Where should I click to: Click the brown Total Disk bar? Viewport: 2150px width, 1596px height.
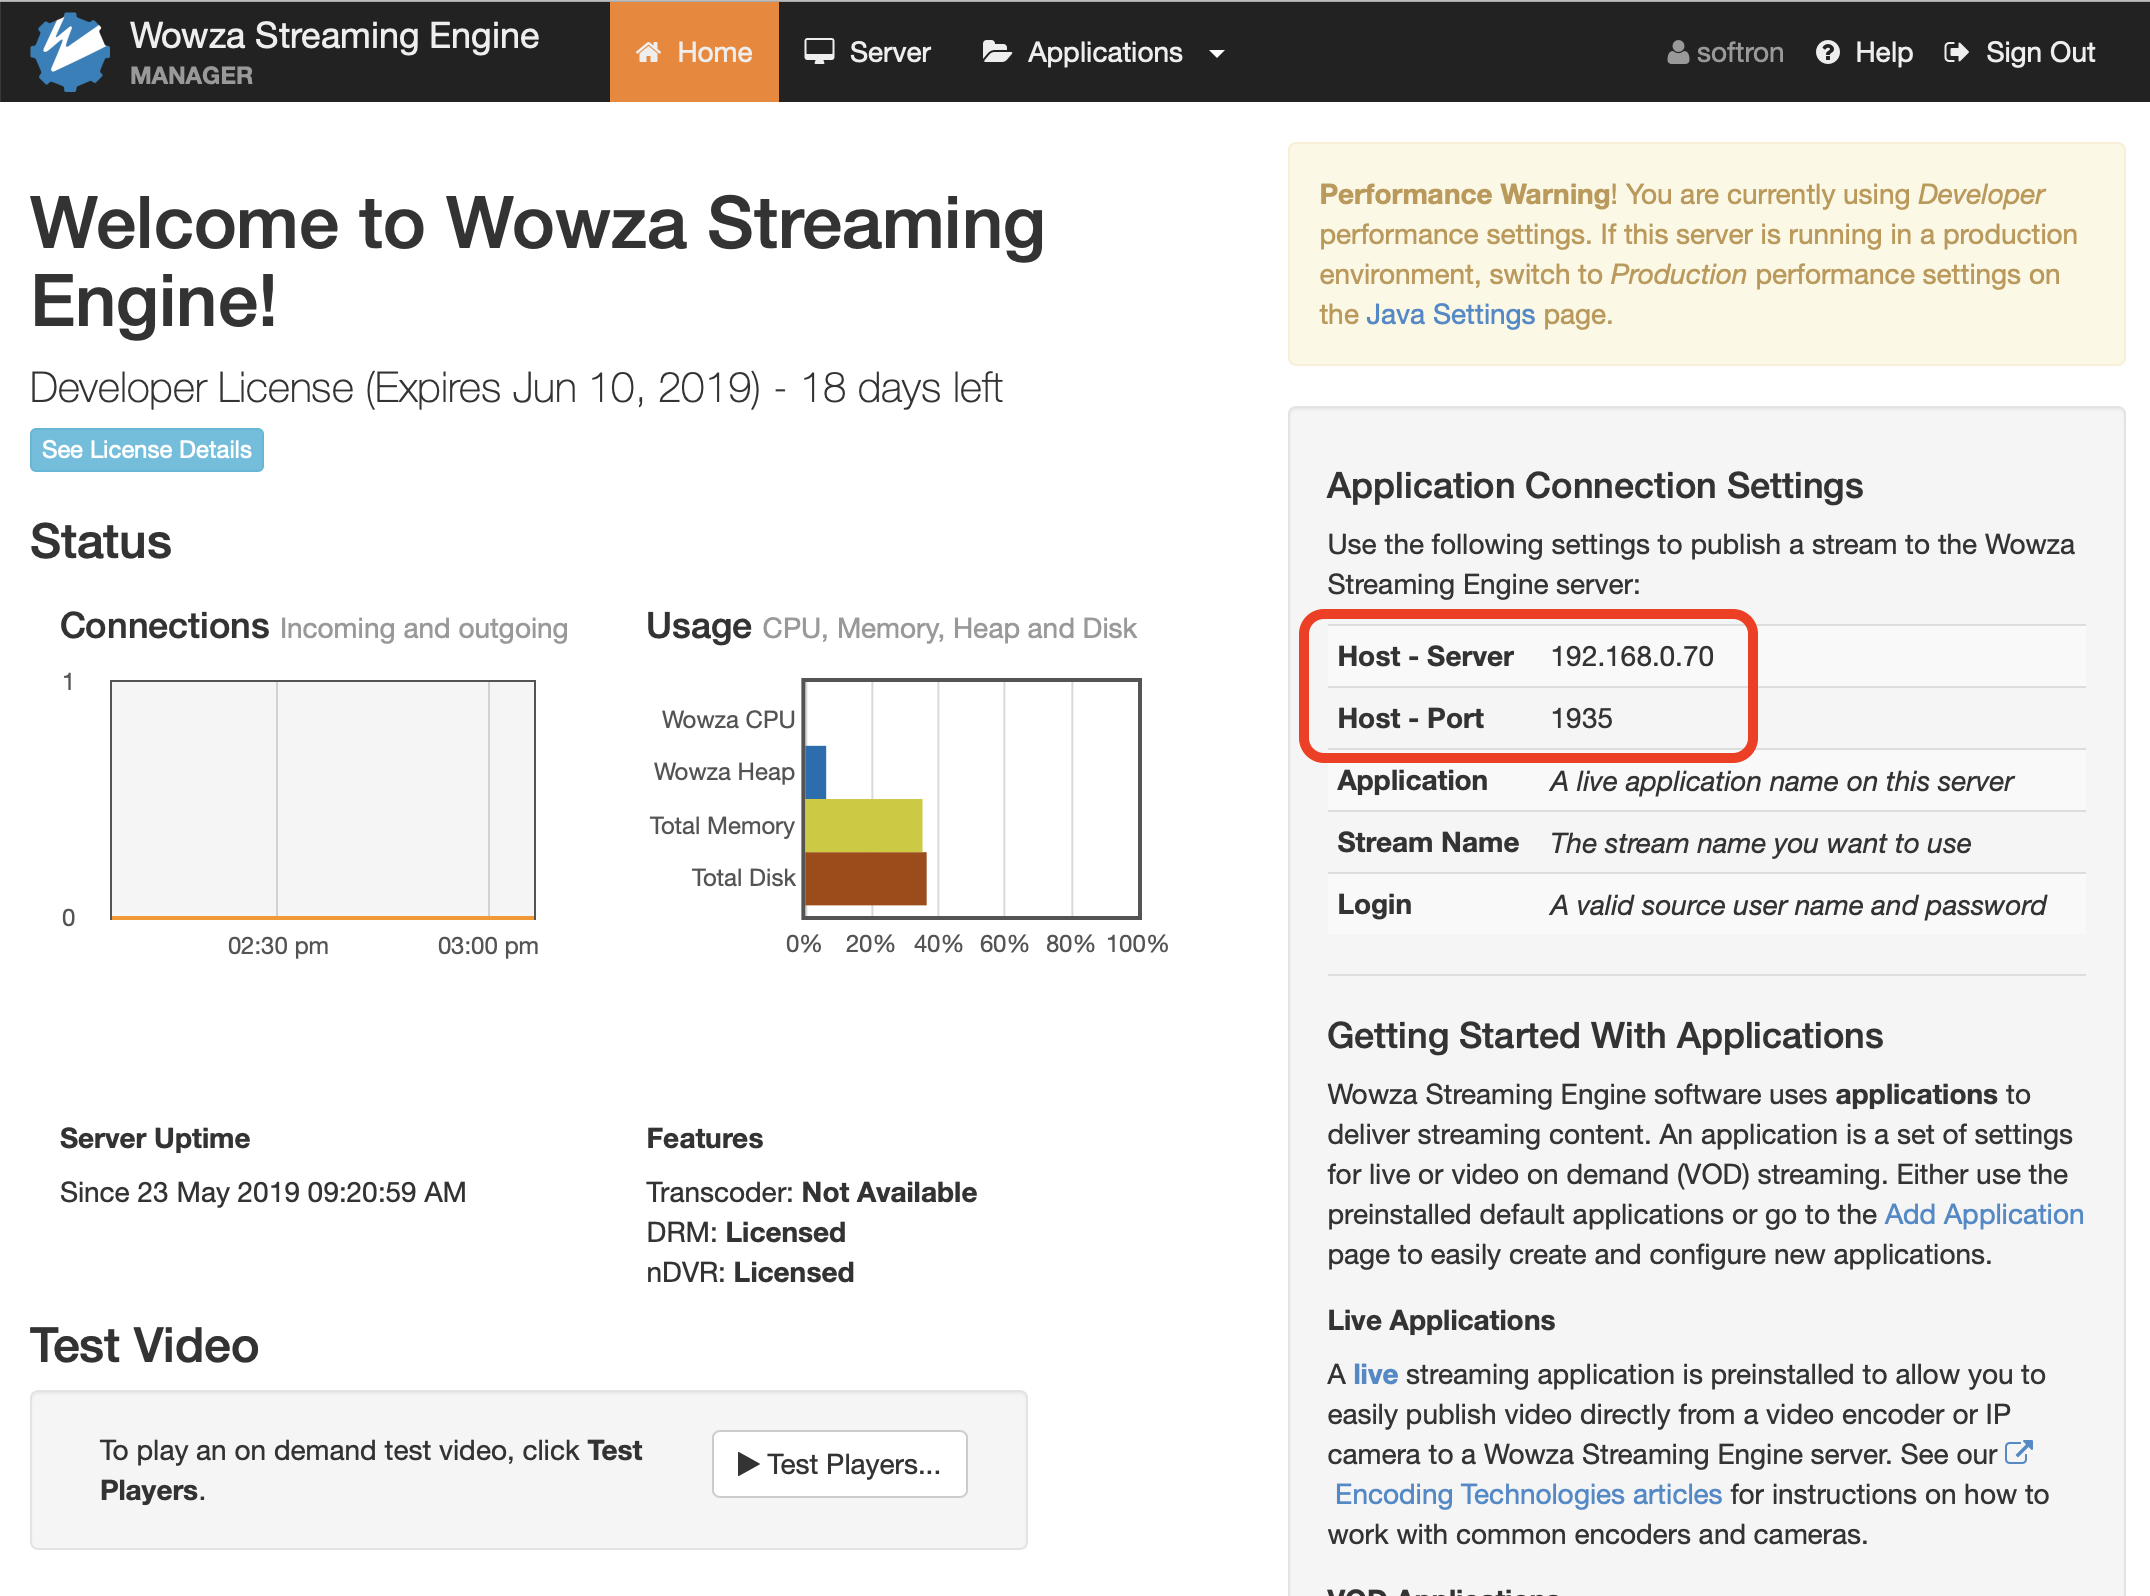coord(866,878)
